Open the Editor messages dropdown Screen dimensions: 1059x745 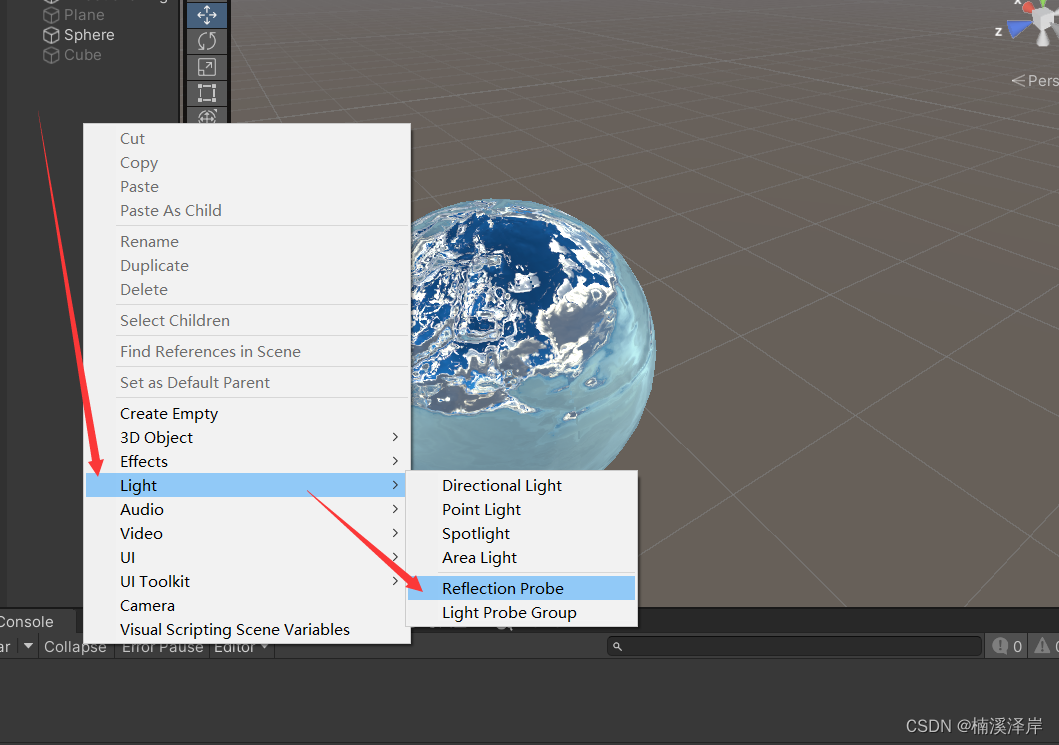[x=240, y=646]
